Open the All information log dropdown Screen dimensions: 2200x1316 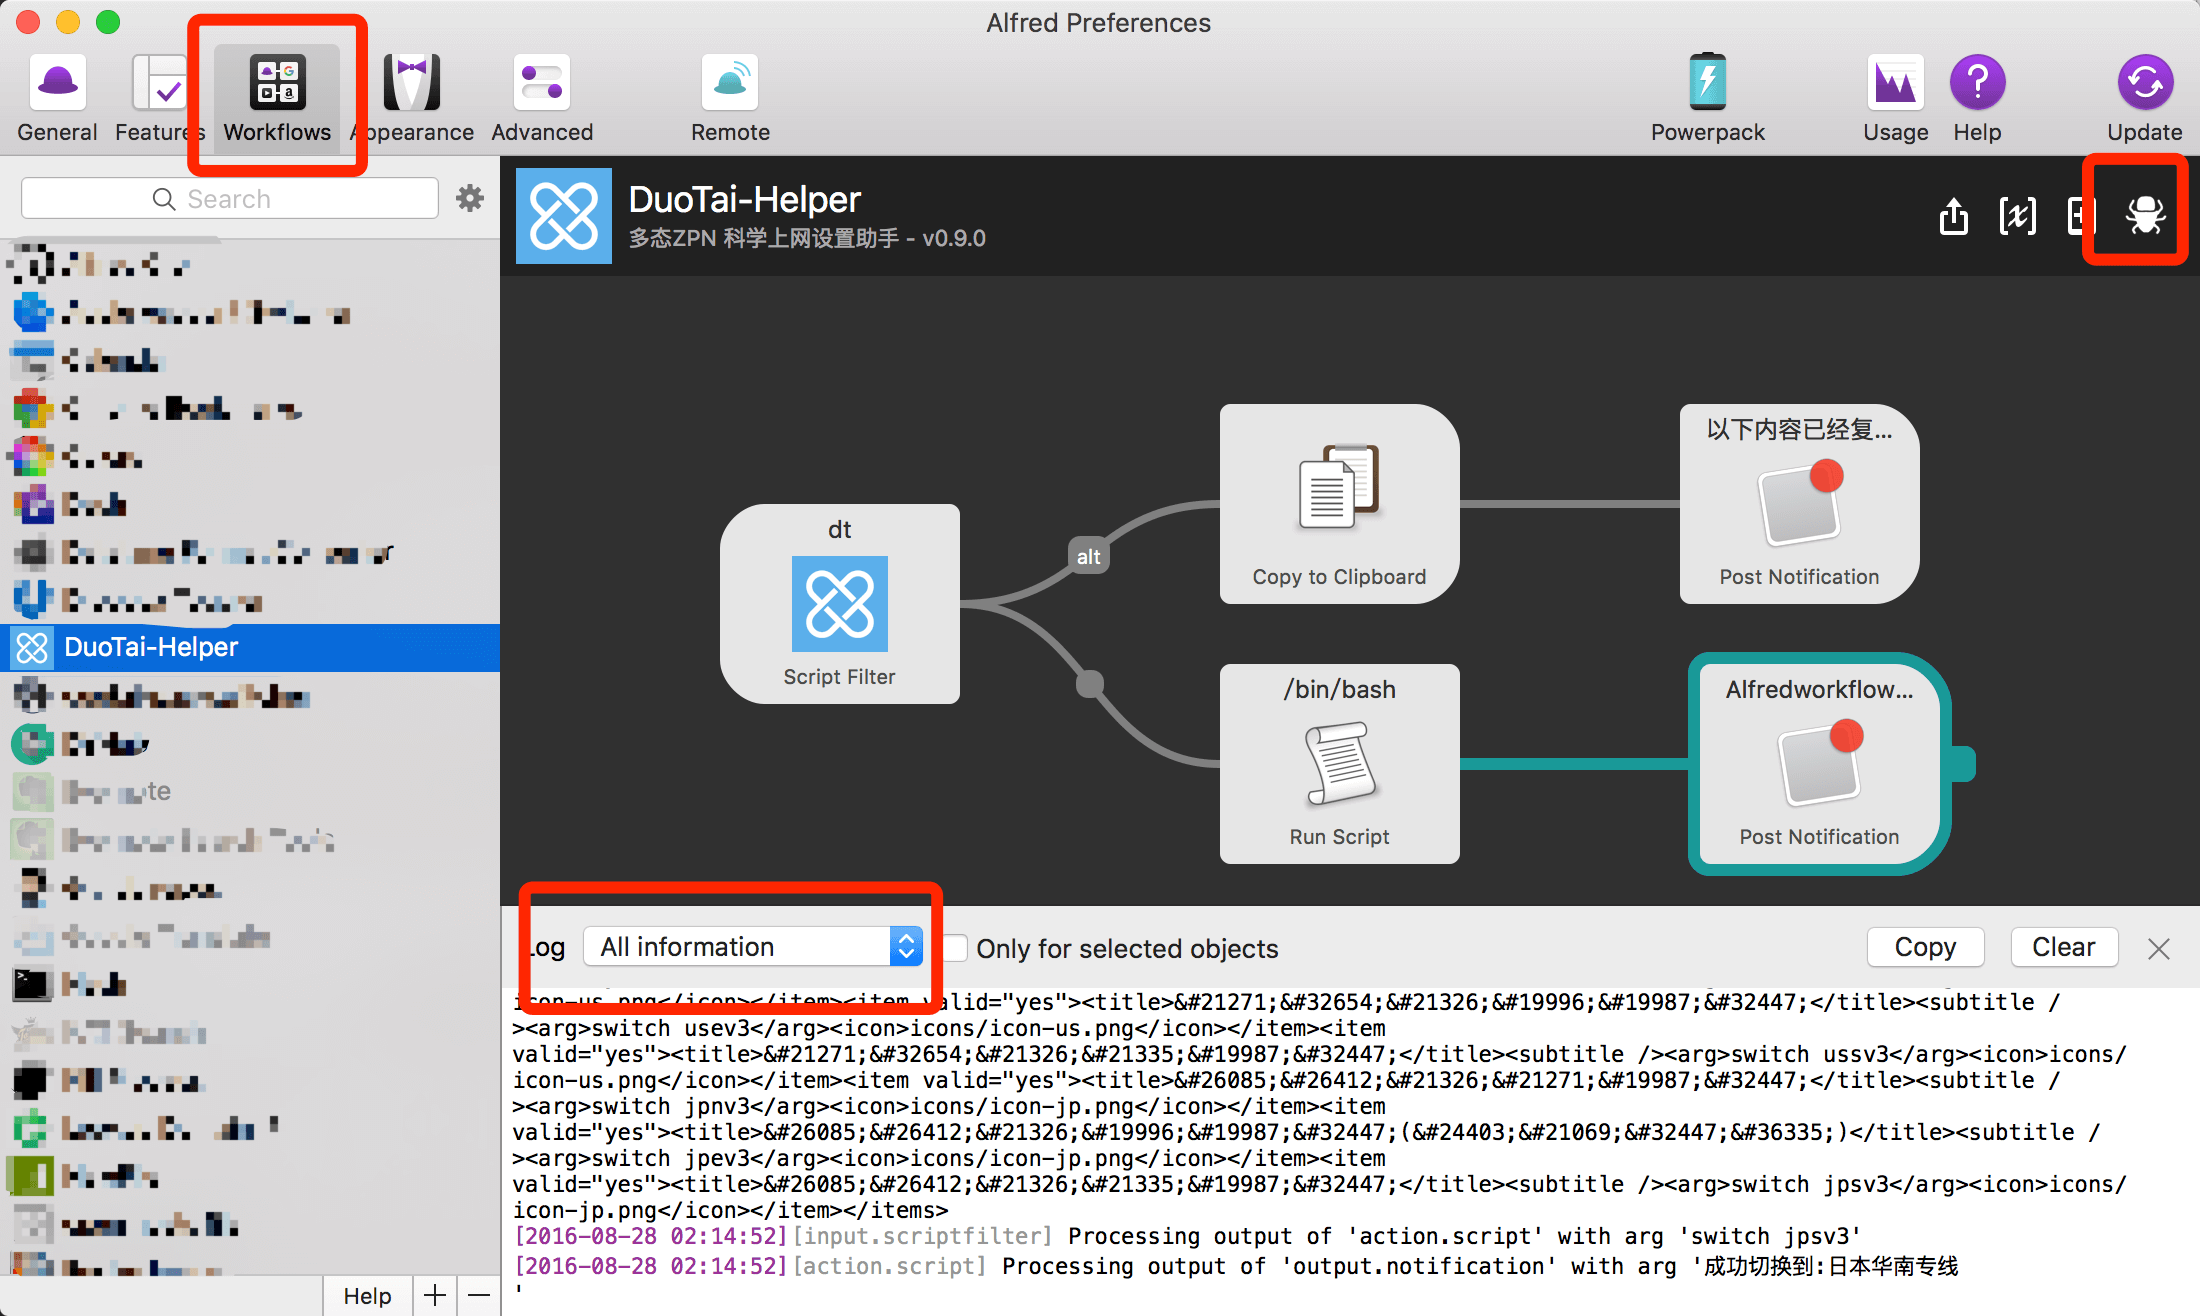click(x=752, y=946)
